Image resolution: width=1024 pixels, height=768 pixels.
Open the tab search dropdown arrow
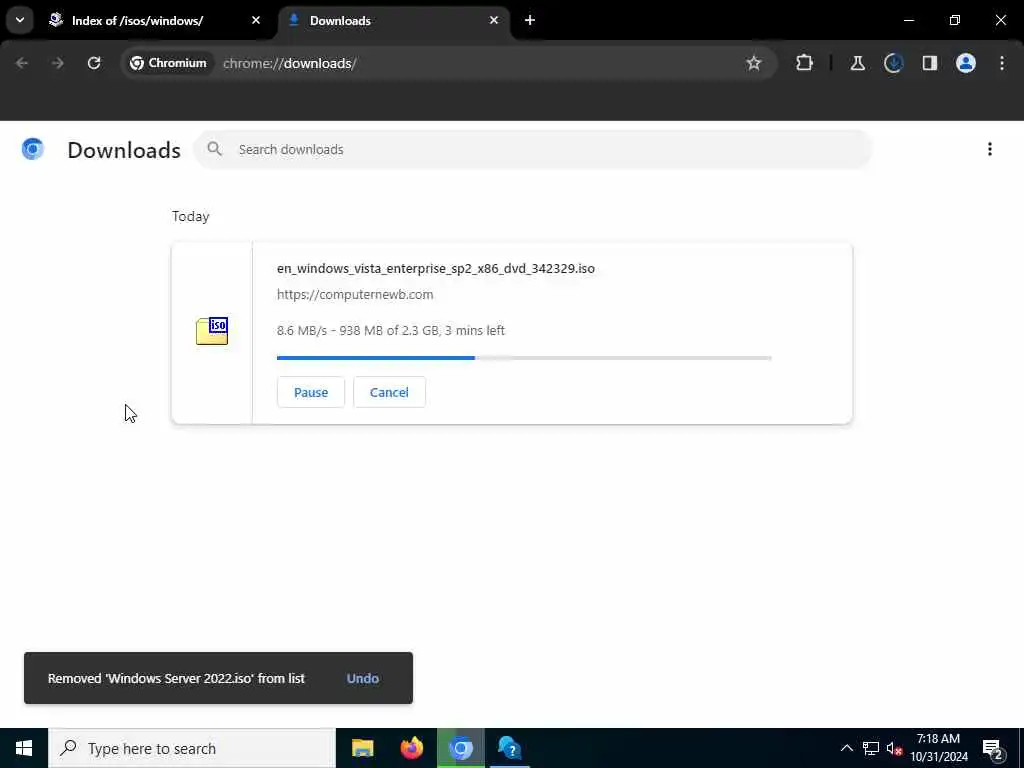pyautogui.click(x=20, y=20)
